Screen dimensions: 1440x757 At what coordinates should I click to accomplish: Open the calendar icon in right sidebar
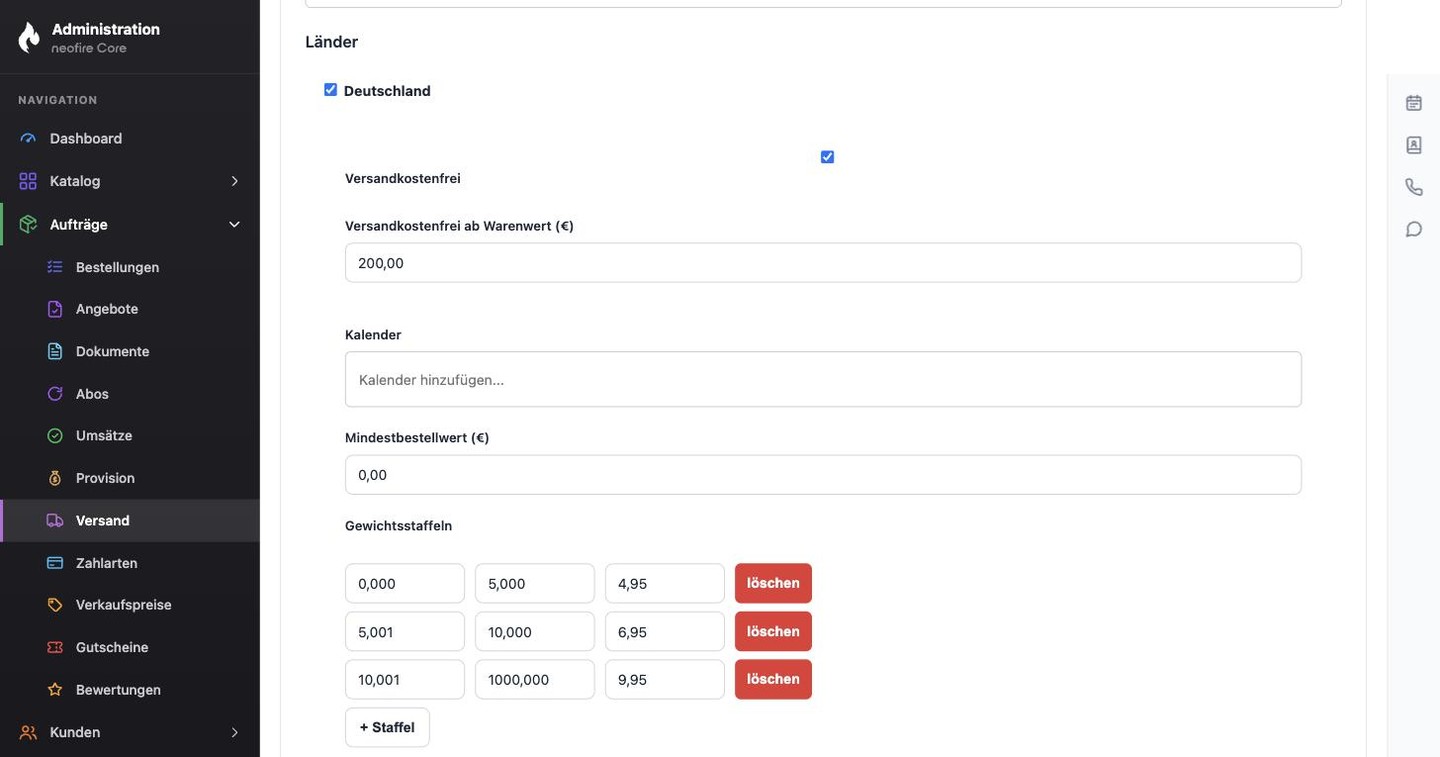[1414, 103]
